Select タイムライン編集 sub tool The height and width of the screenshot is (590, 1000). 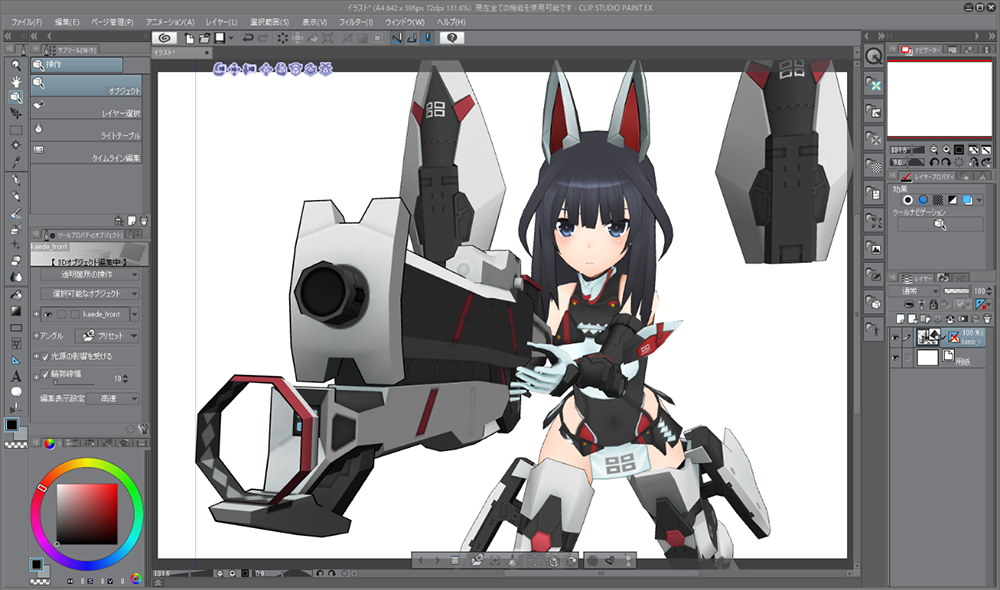[86, 154]
